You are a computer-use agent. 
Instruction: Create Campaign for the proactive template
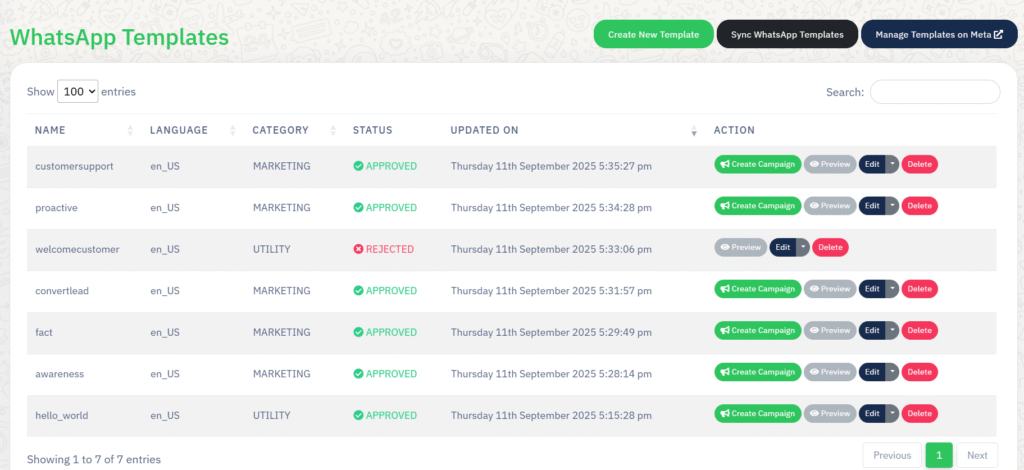coord(758,206)
